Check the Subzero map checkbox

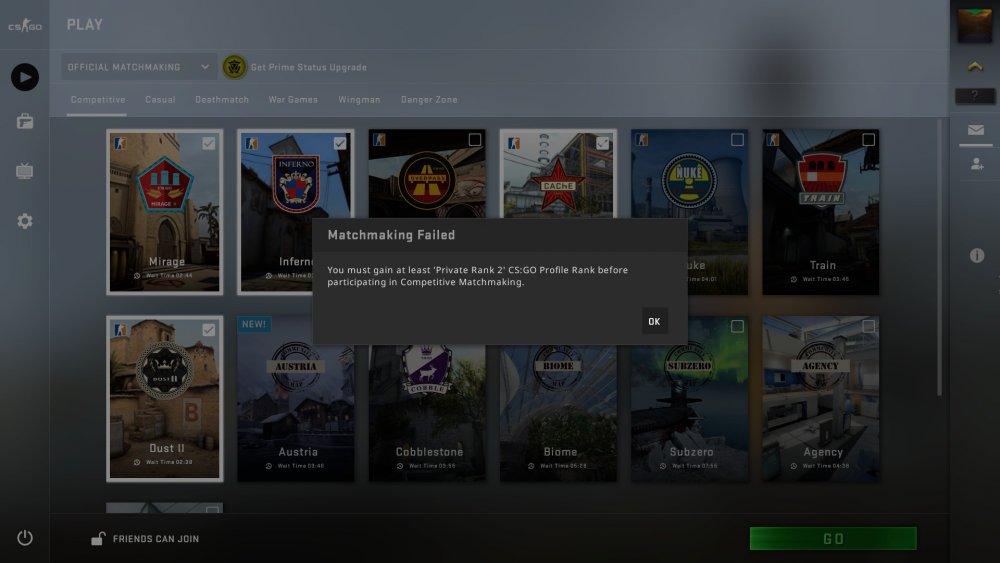click(737, 326)
